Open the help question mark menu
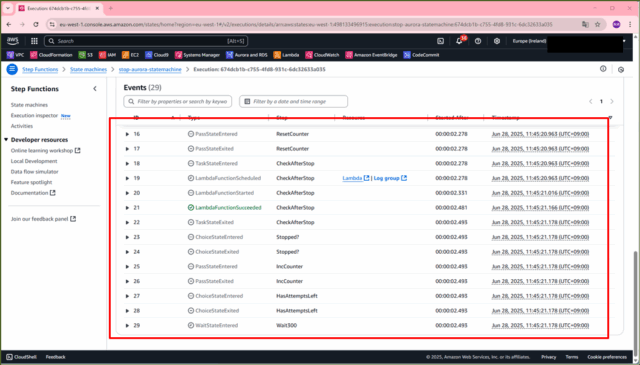The height and width of the screenshot is (365, 640). tap(478, 41)
